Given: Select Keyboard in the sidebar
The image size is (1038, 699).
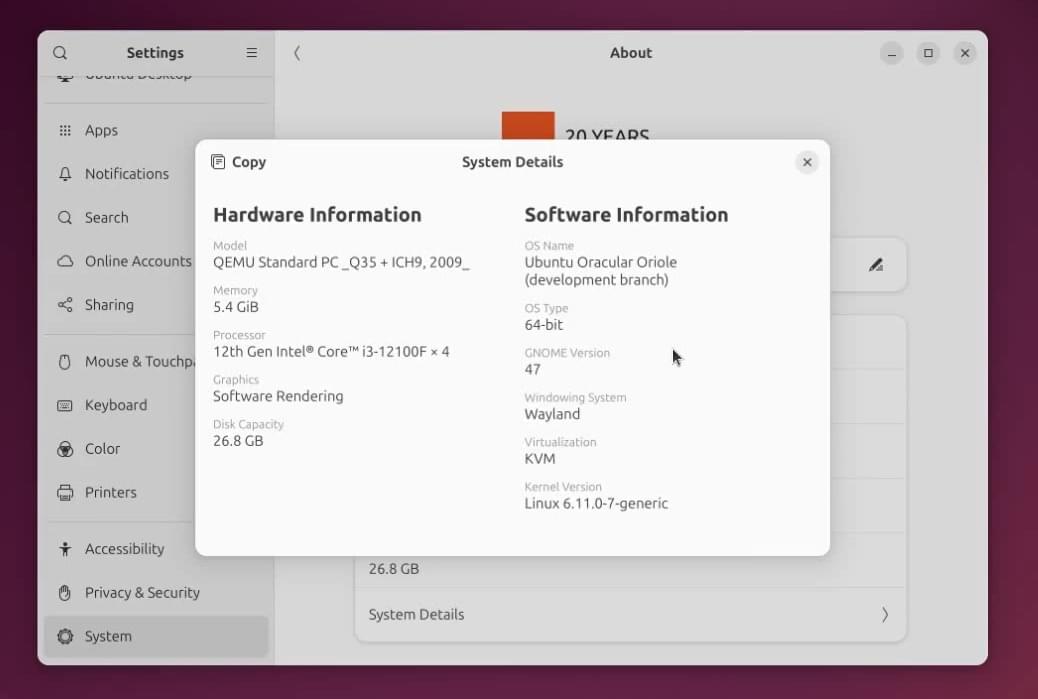Looking at the screenshot, I should [x=156, y=406].
